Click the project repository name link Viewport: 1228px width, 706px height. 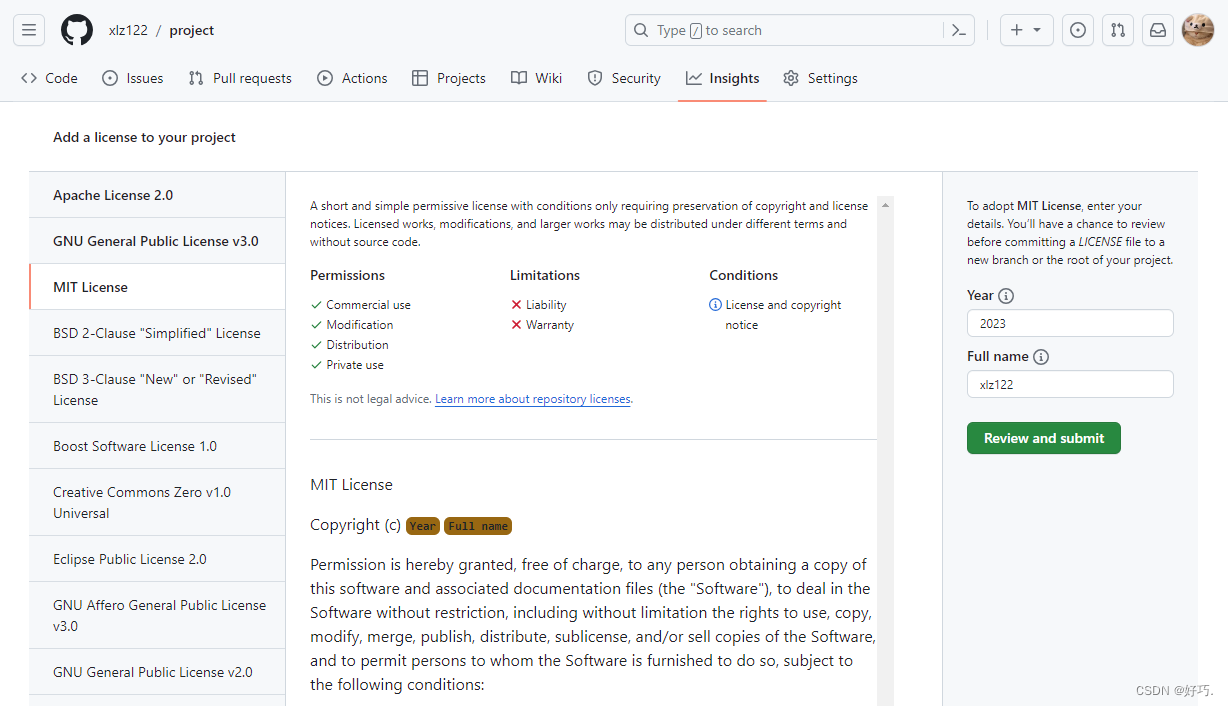192,30
